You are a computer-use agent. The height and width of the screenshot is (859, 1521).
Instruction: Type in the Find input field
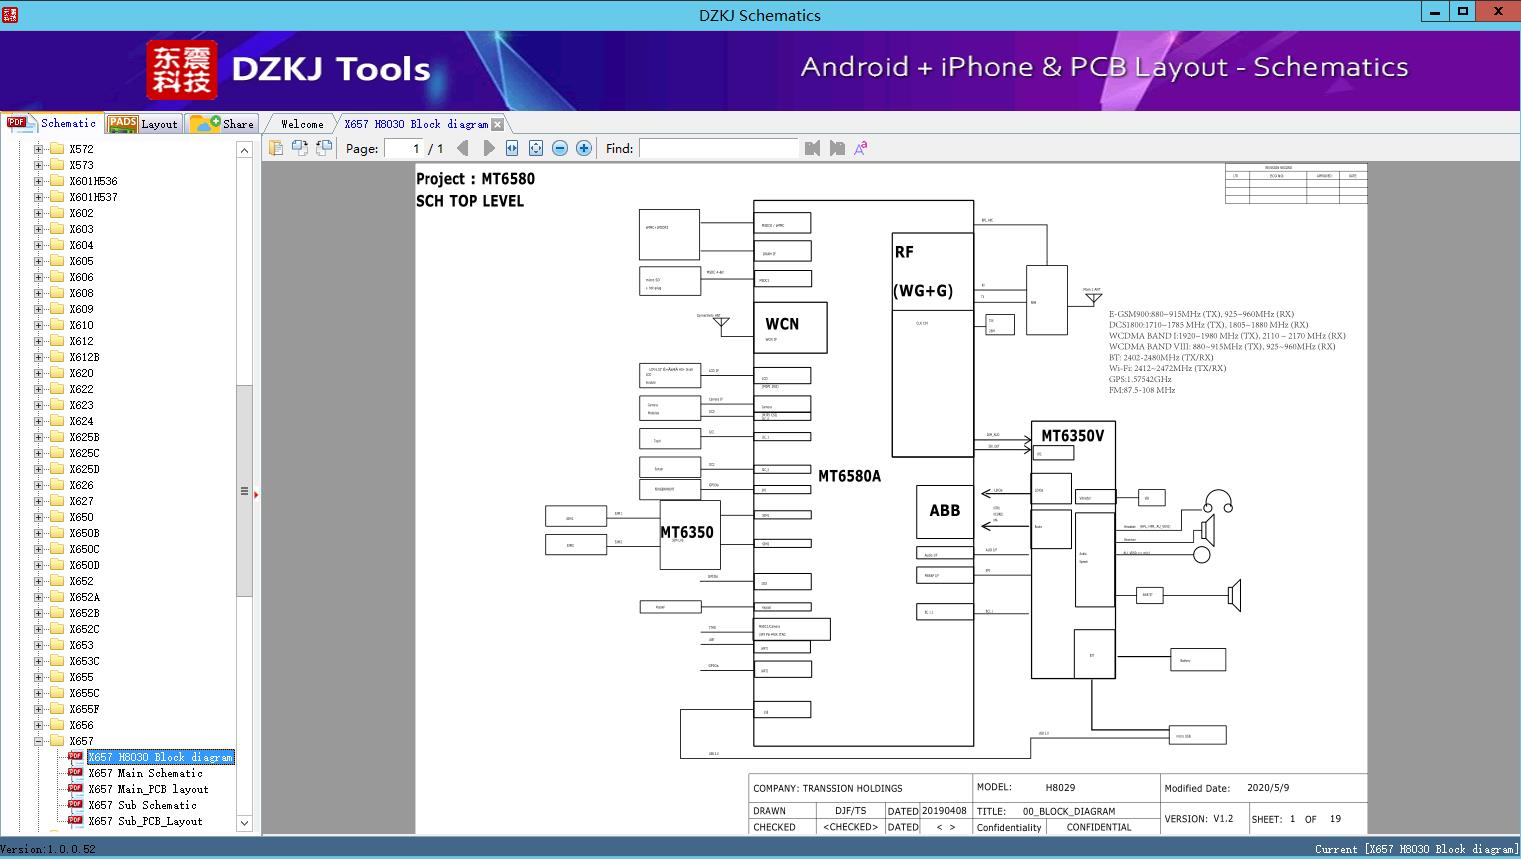point(720,147)
